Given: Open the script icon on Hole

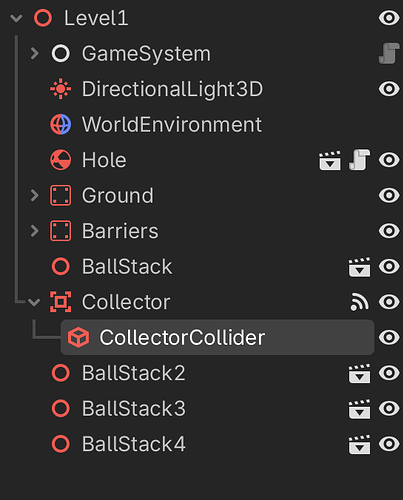Looking at the screenshot, I should 359,160.
